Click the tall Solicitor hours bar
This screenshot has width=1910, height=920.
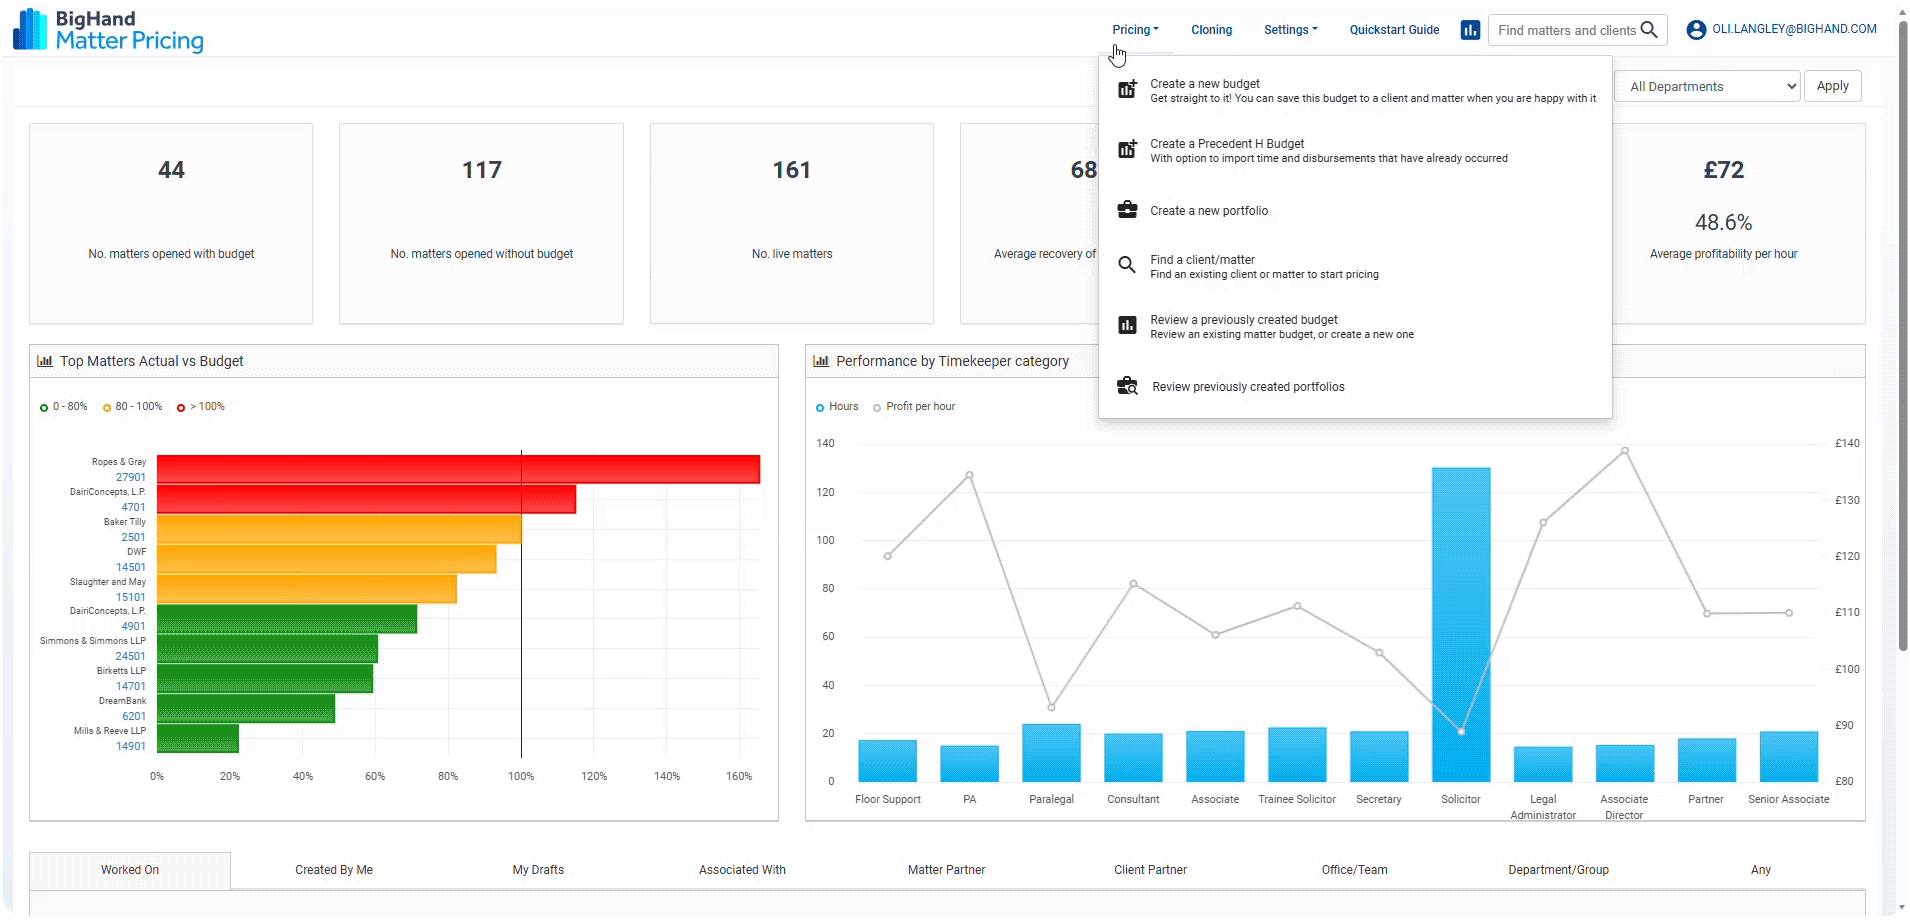click(1461, 624)
